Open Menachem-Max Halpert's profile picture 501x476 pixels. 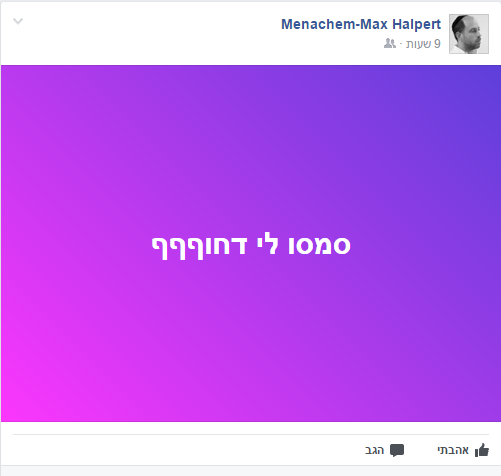coord(469,34)
